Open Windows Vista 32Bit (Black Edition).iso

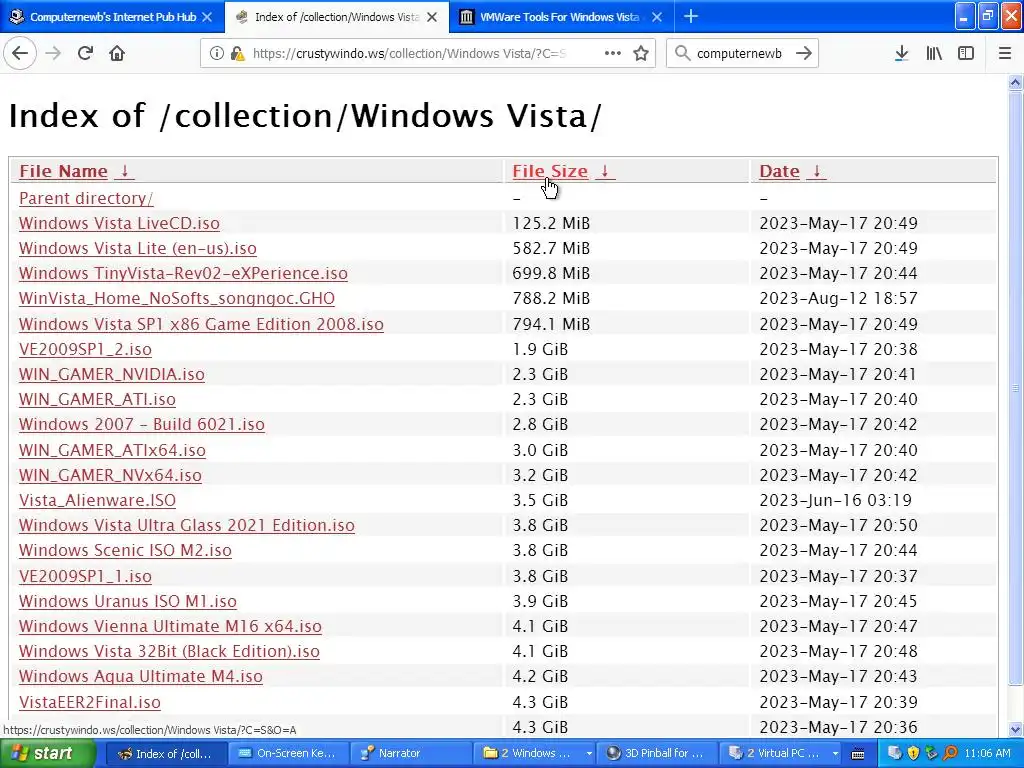pyautogui.click(x=169, y=651)
